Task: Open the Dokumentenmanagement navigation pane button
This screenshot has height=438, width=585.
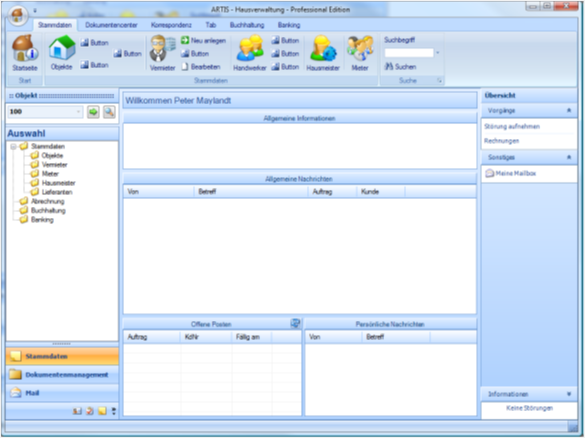Action: (x=62, y=375)
